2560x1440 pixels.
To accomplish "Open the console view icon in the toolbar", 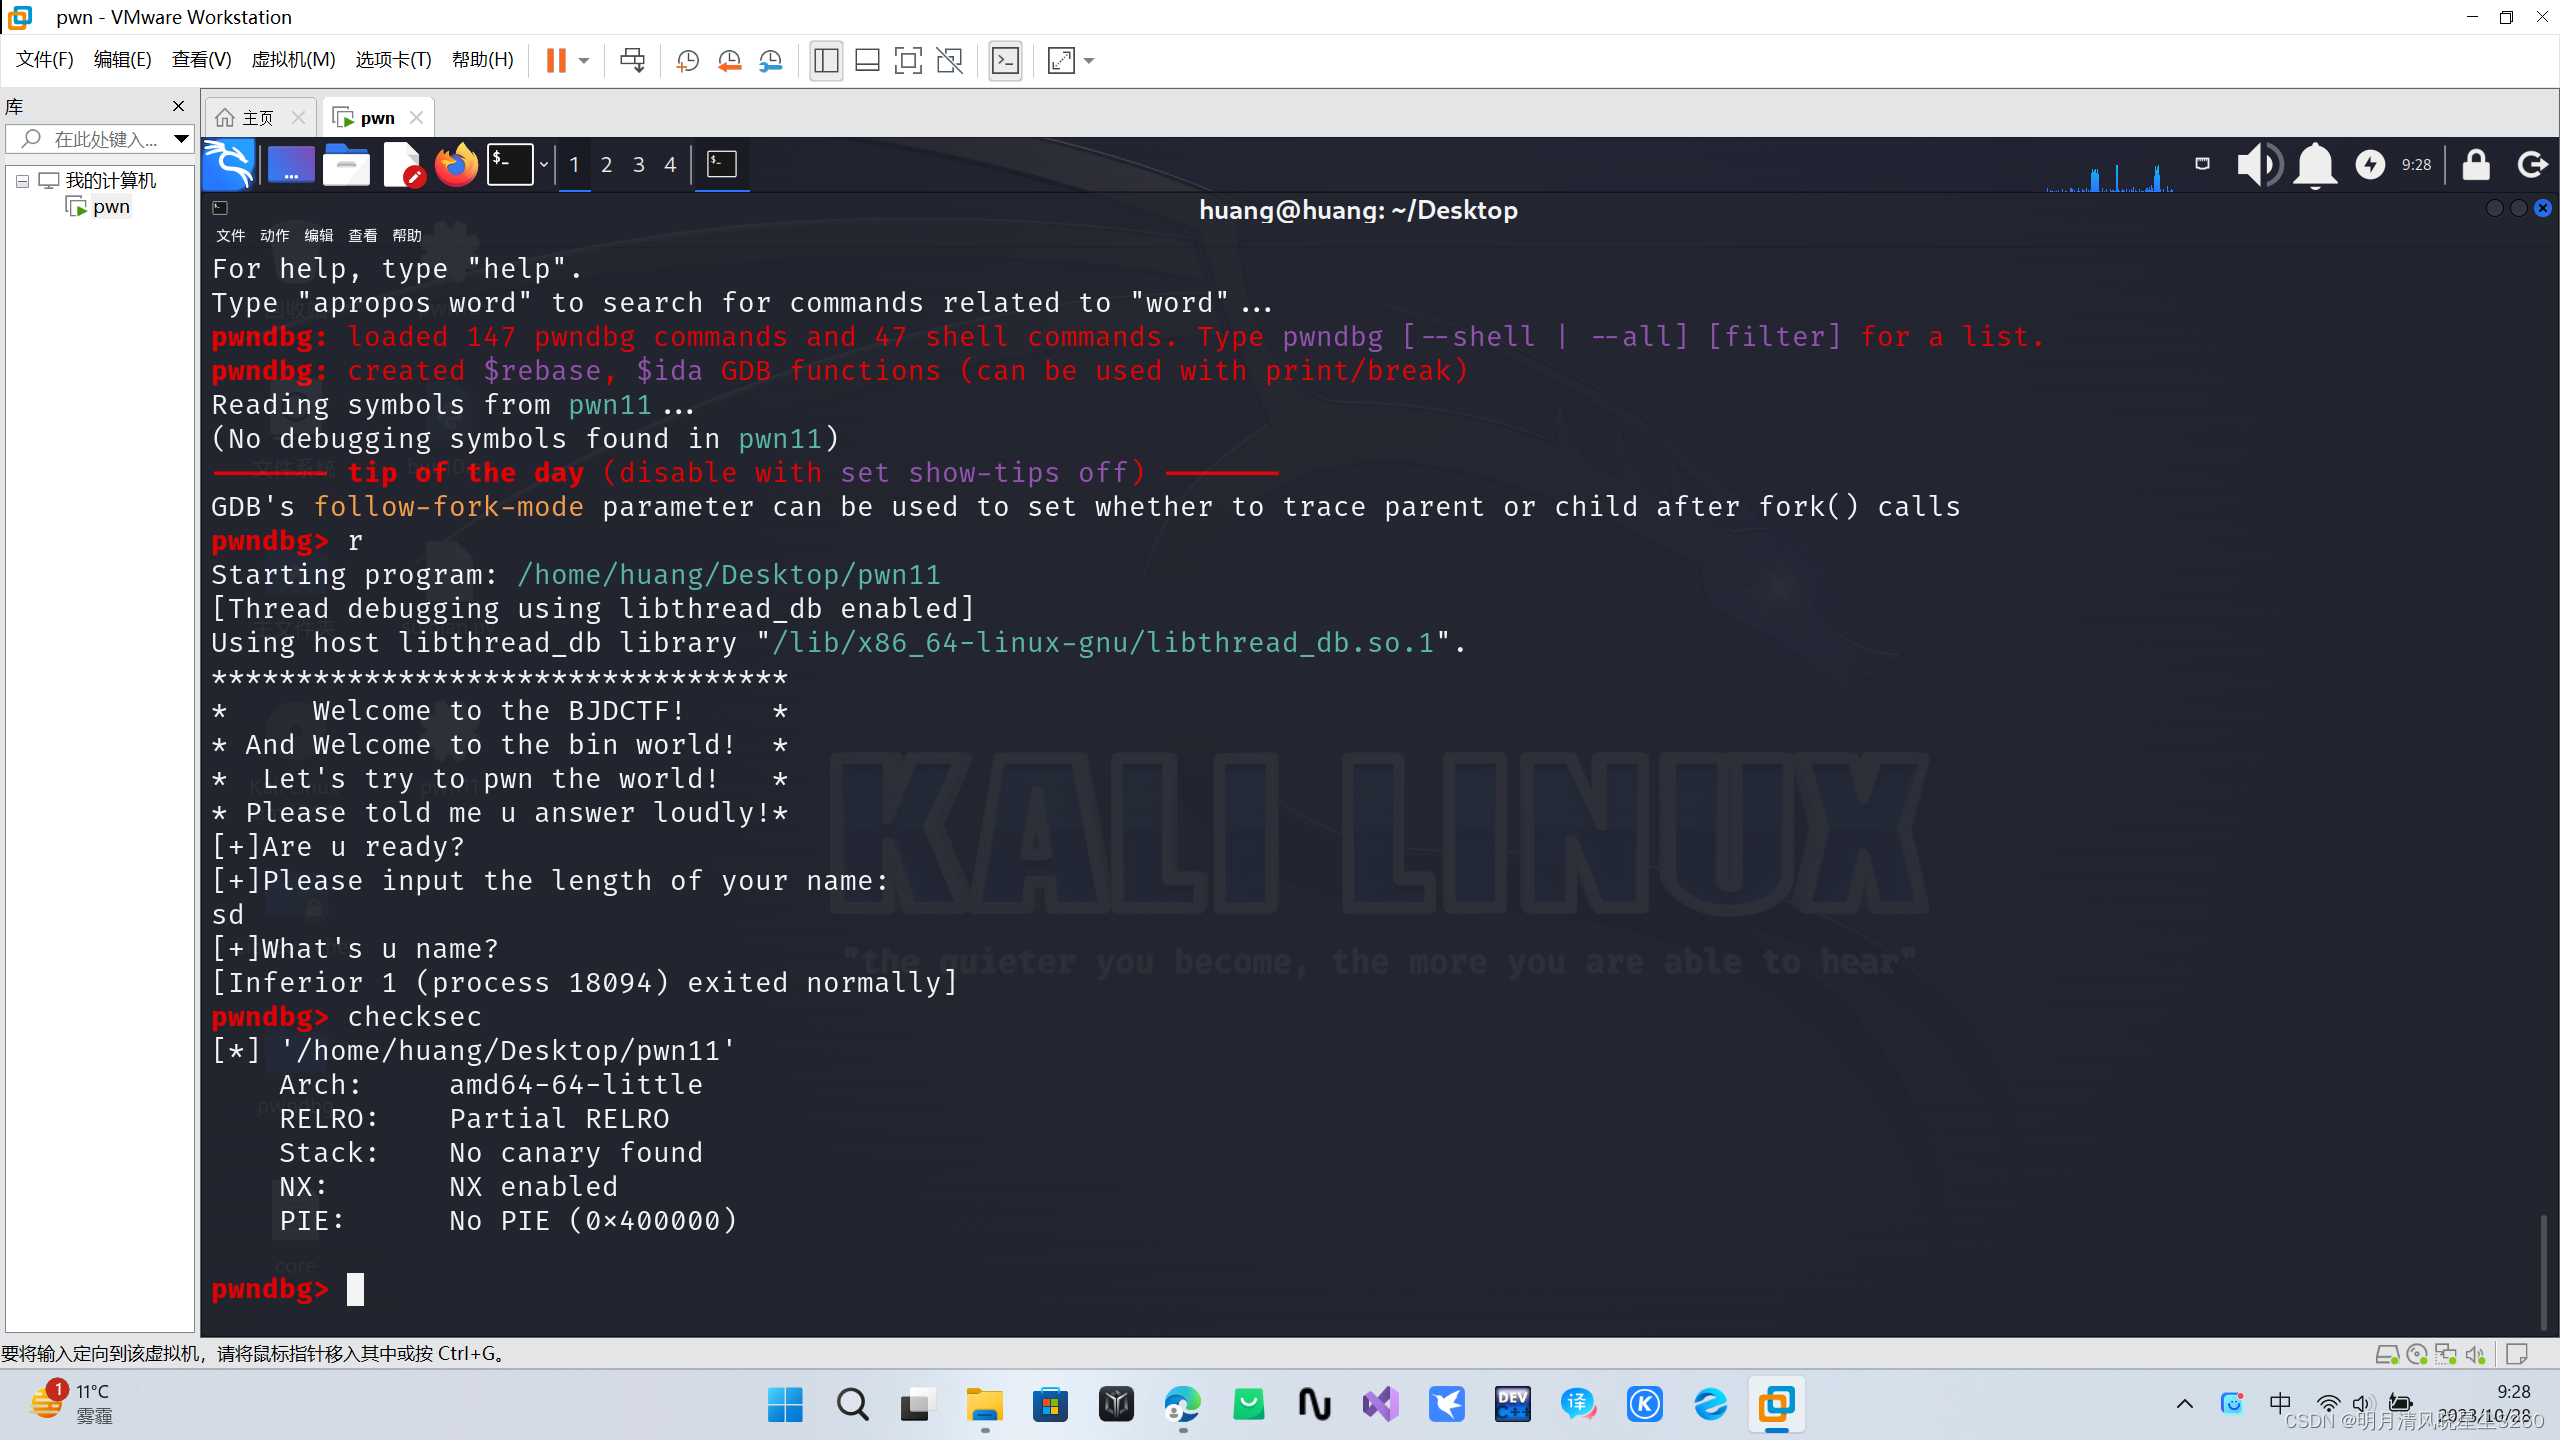I will (1005, 61).
